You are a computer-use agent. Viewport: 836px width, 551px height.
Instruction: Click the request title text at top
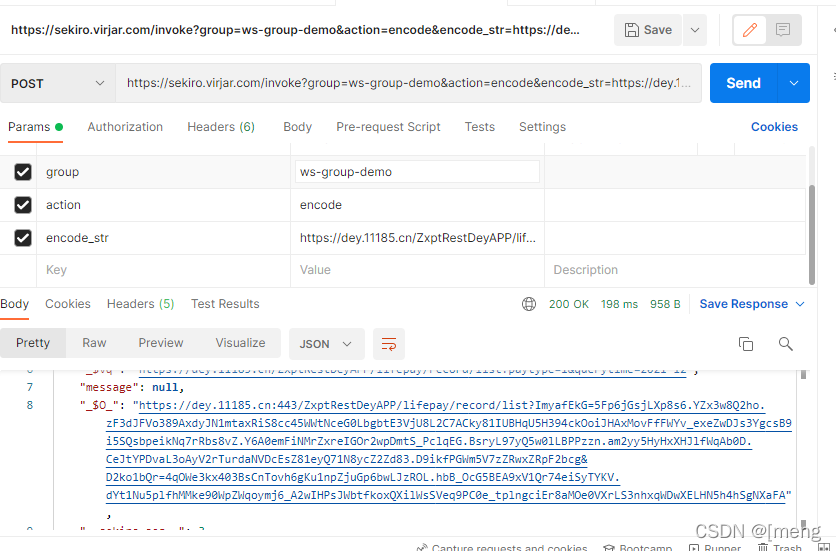point(295,30)
